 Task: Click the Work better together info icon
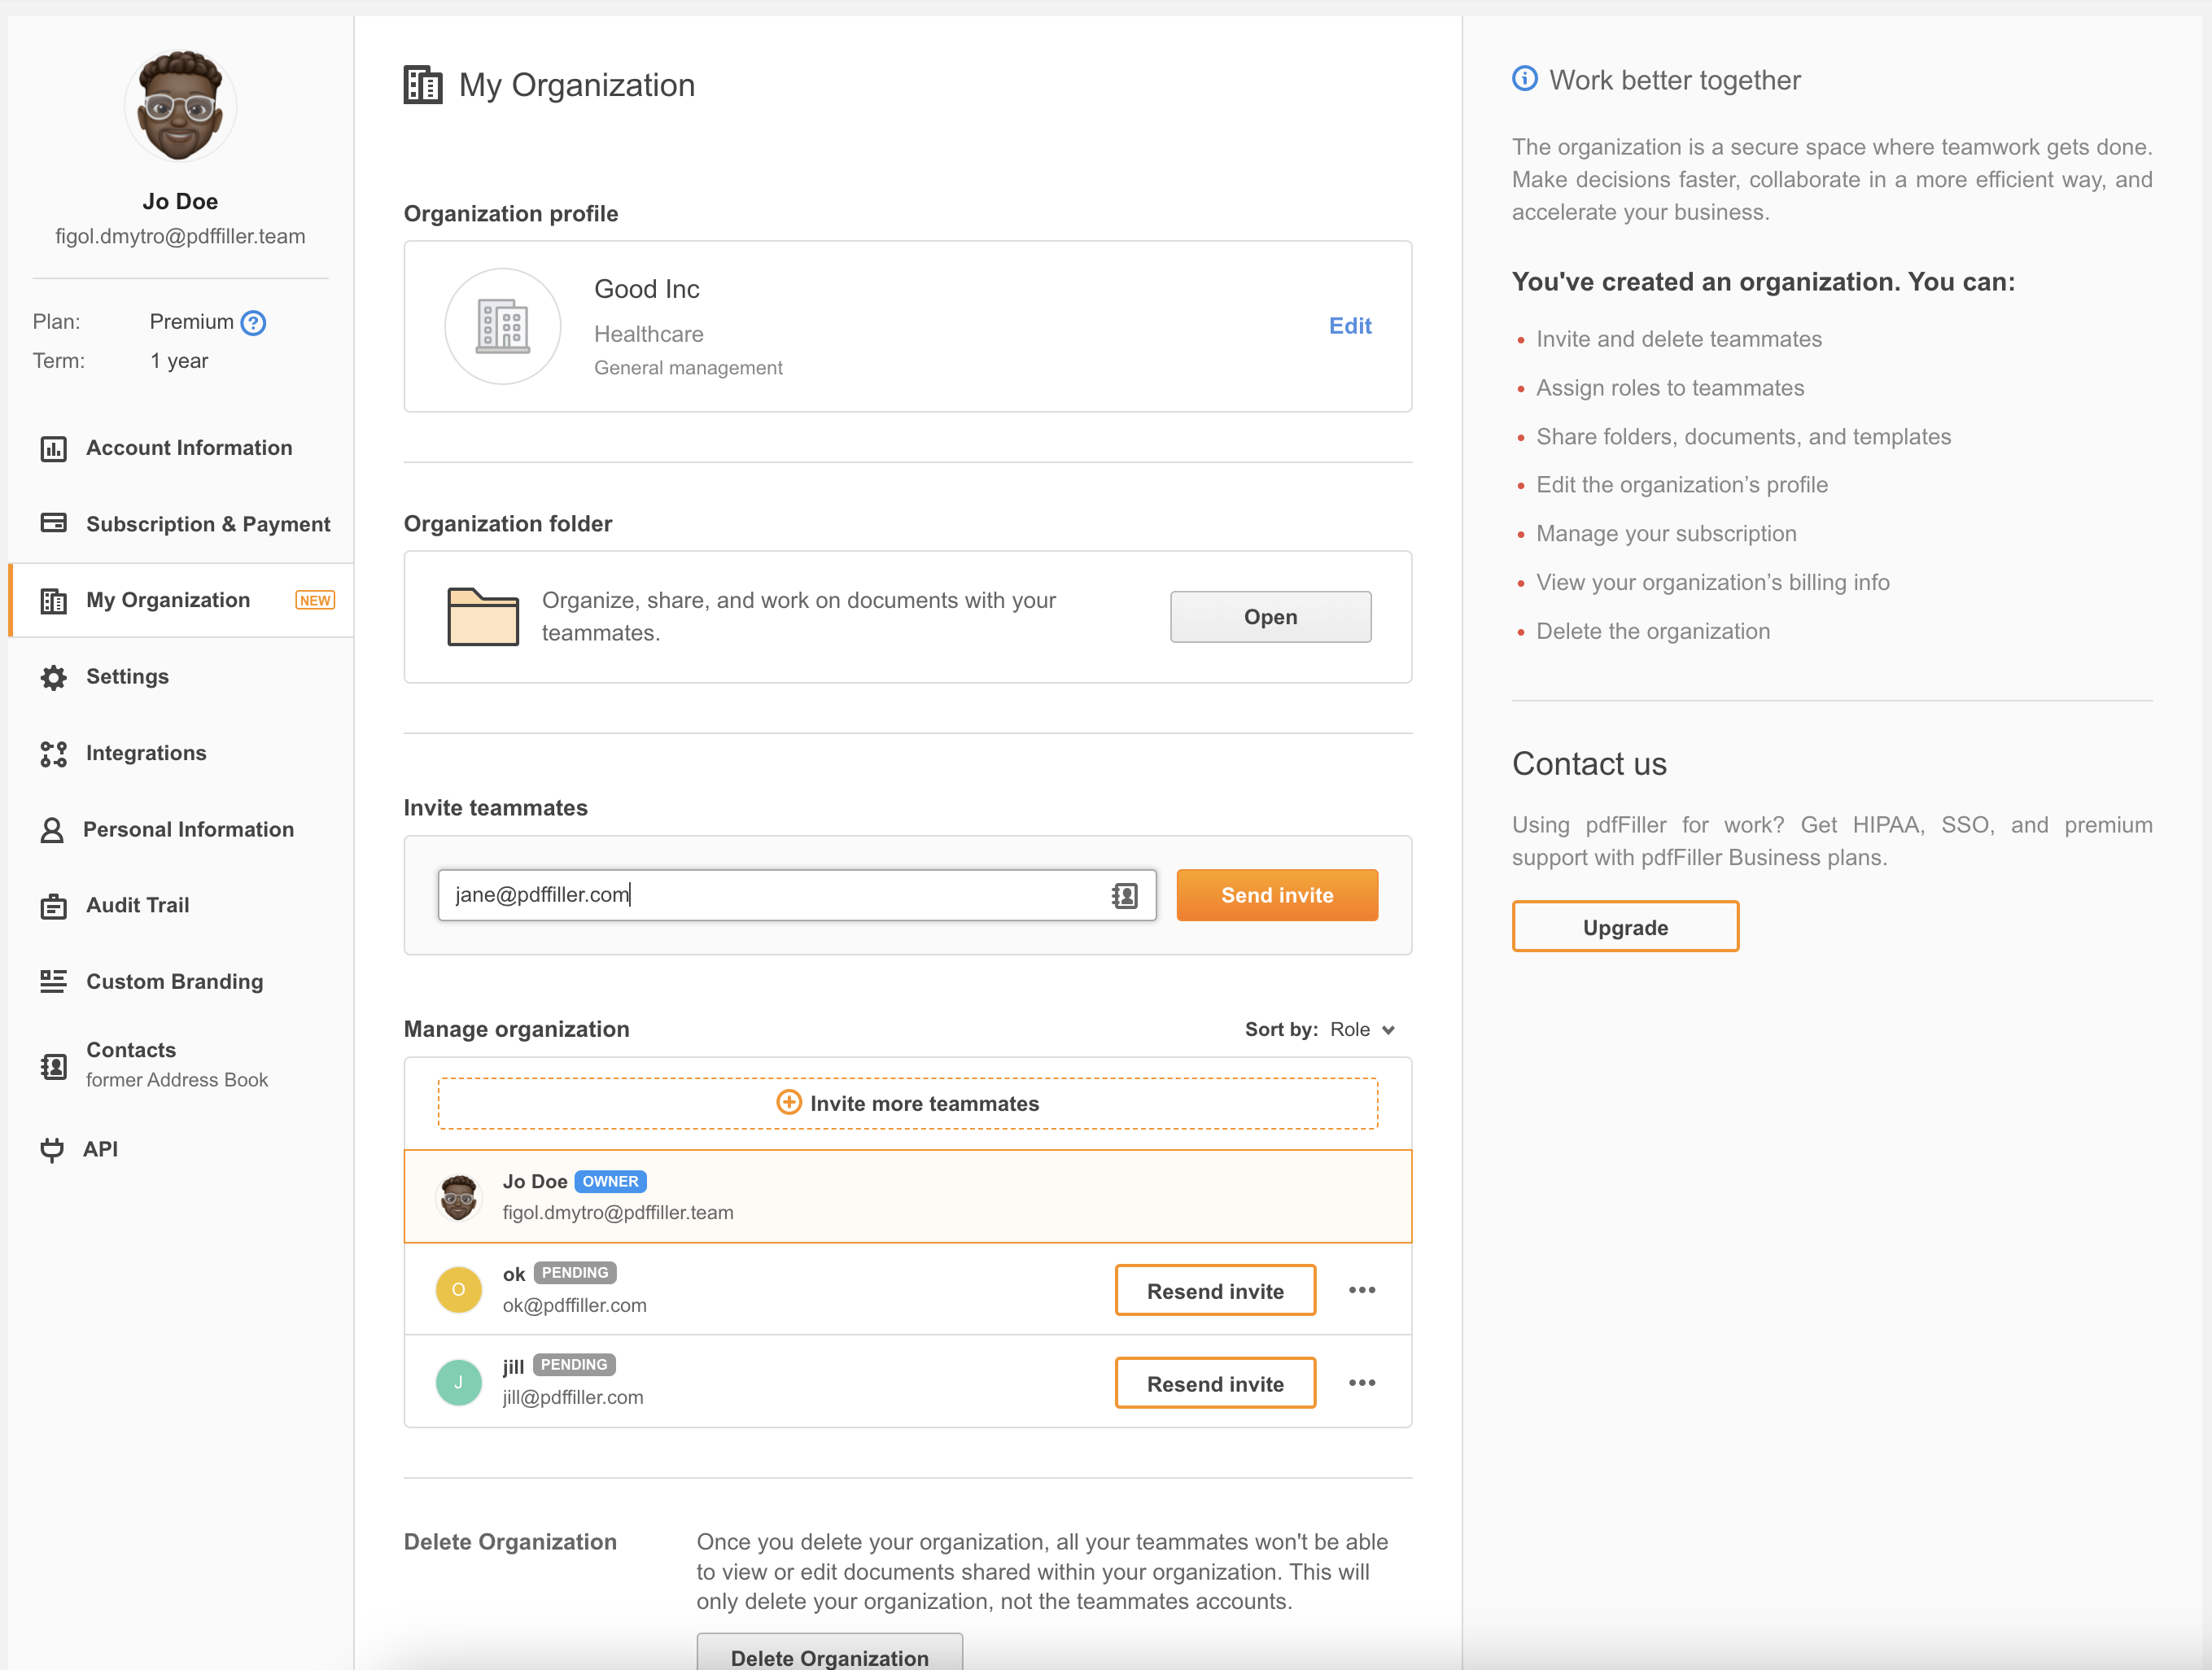click(x=1524, y=79)
